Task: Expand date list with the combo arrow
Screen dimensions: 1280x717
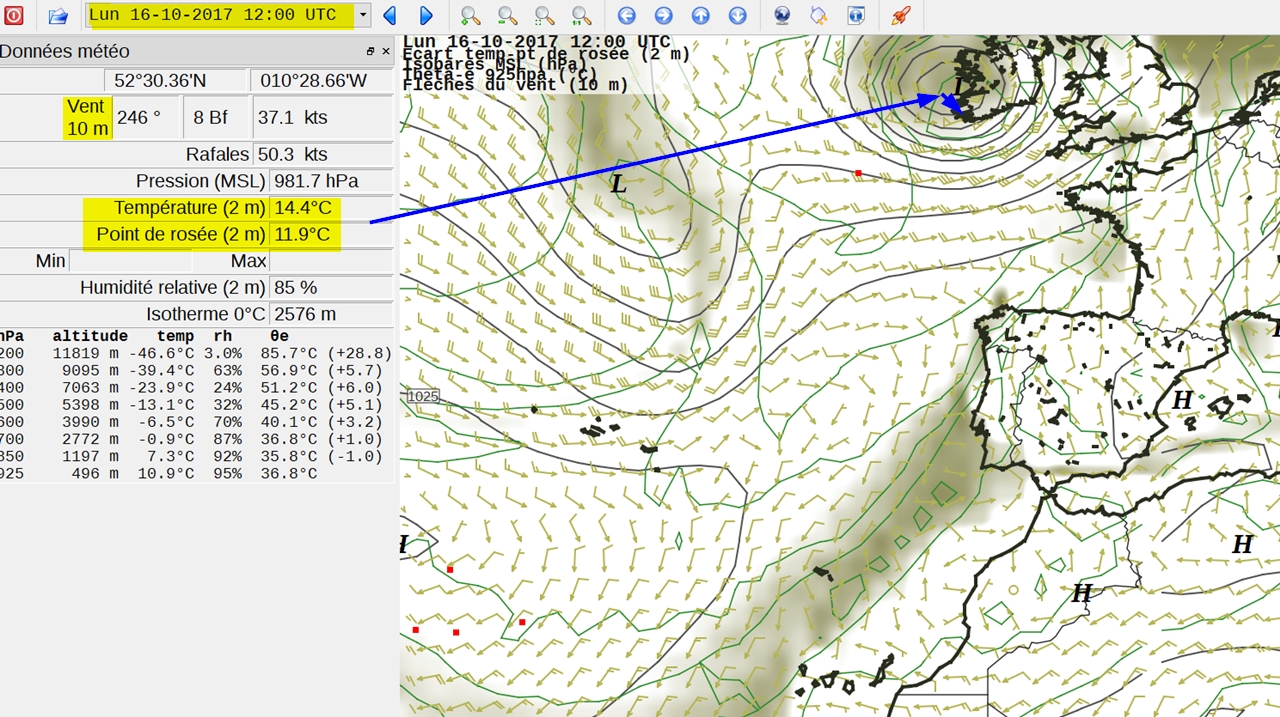Action: coord(363,15)
